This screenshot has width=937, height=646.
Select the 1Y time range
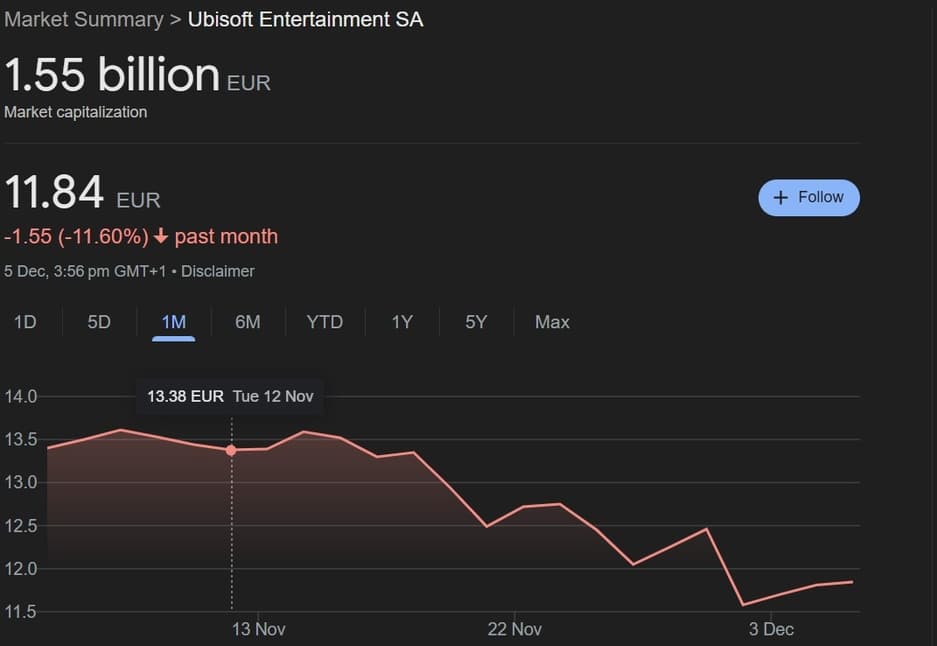click(402, 322)
